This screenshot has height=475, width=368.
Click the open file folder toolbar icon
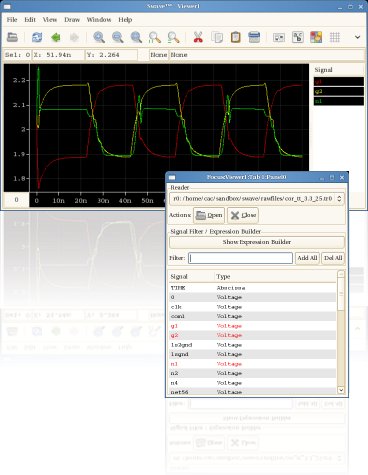[12, 37]
